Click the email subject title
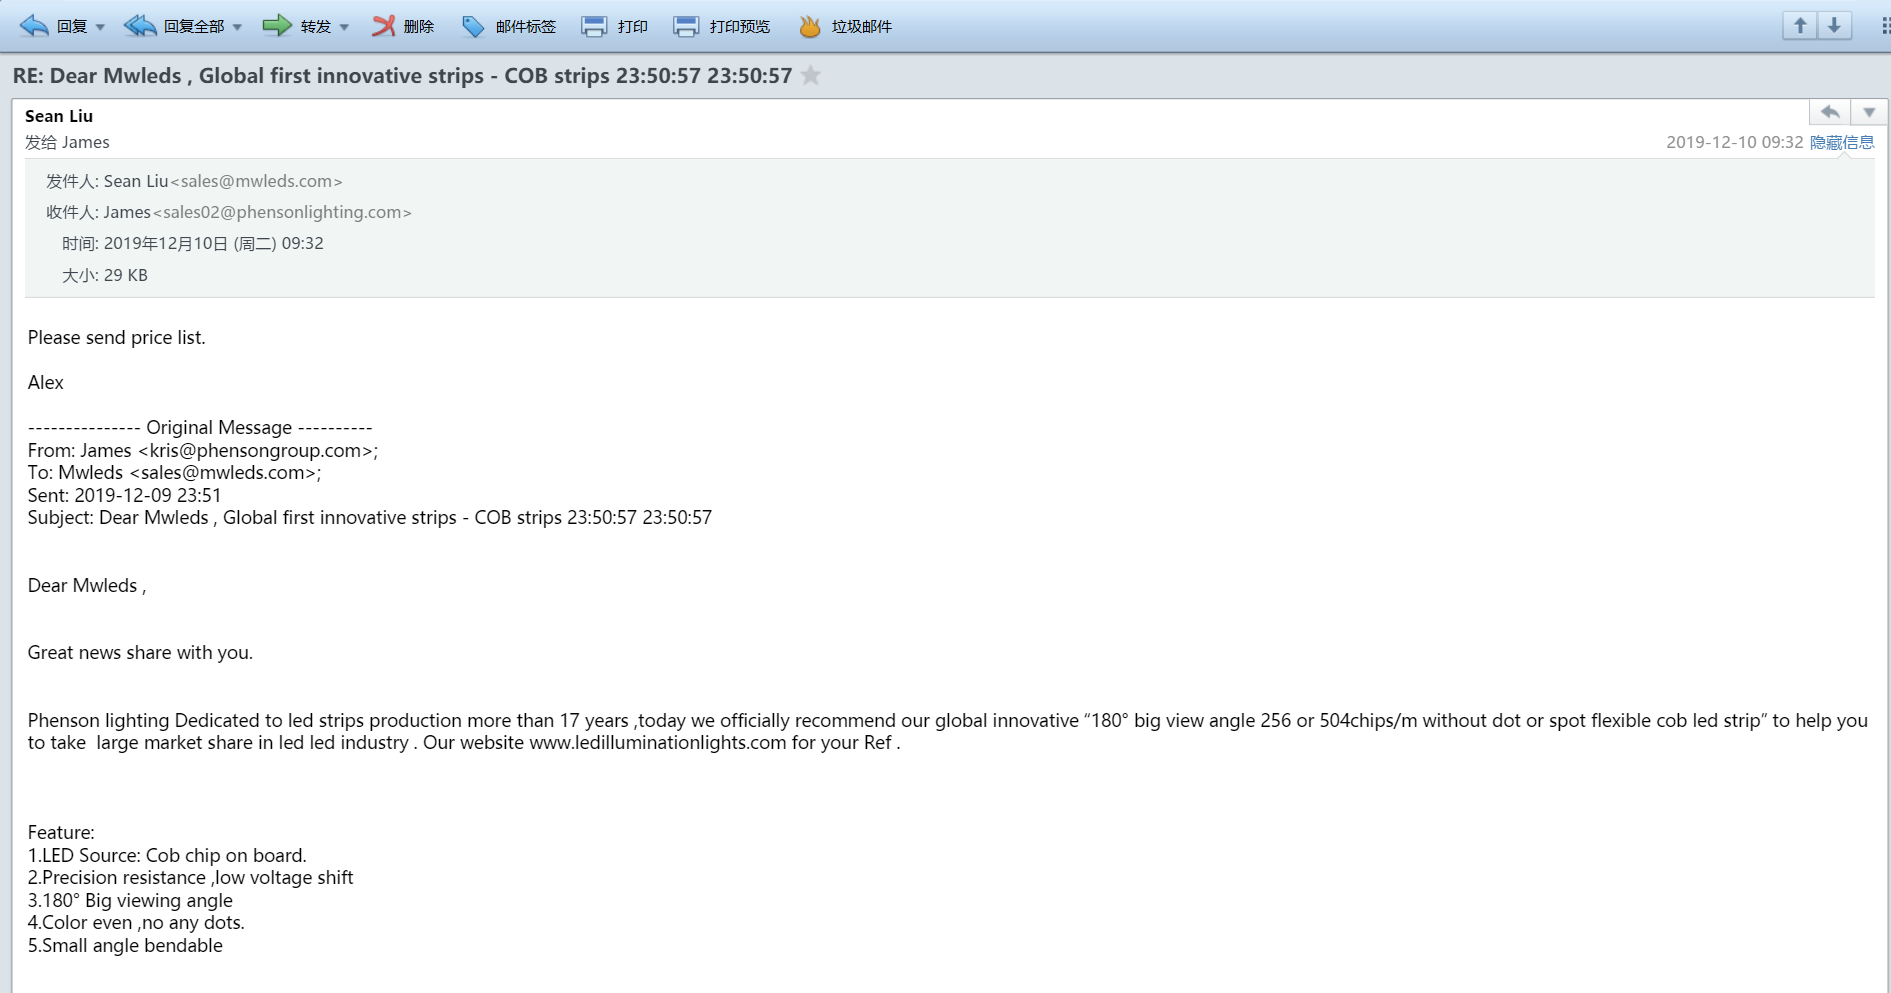1891x993 pixels. click(x=402, y=76)
